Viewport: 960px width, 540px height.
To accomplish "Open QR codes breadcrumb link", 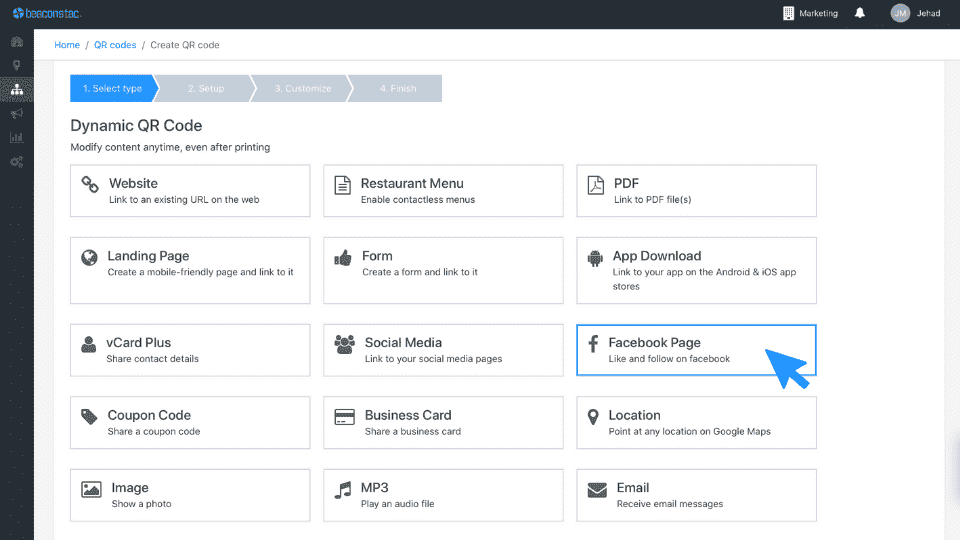I will (115, 45).
